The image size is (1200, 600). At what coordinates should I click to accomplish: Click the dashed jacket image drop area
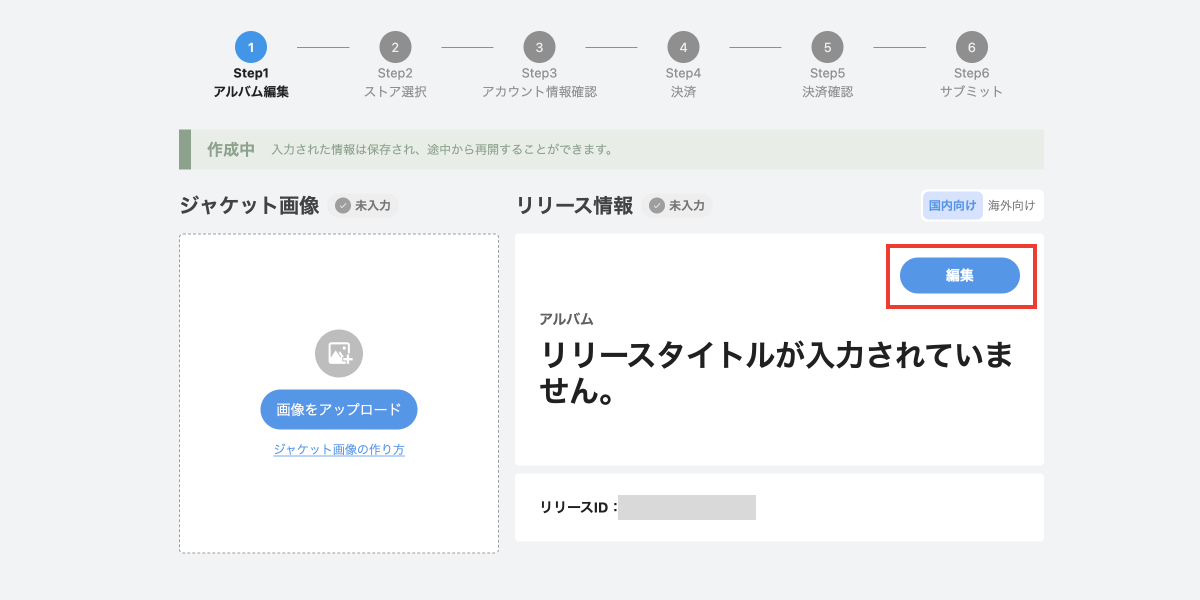(339, 394)
